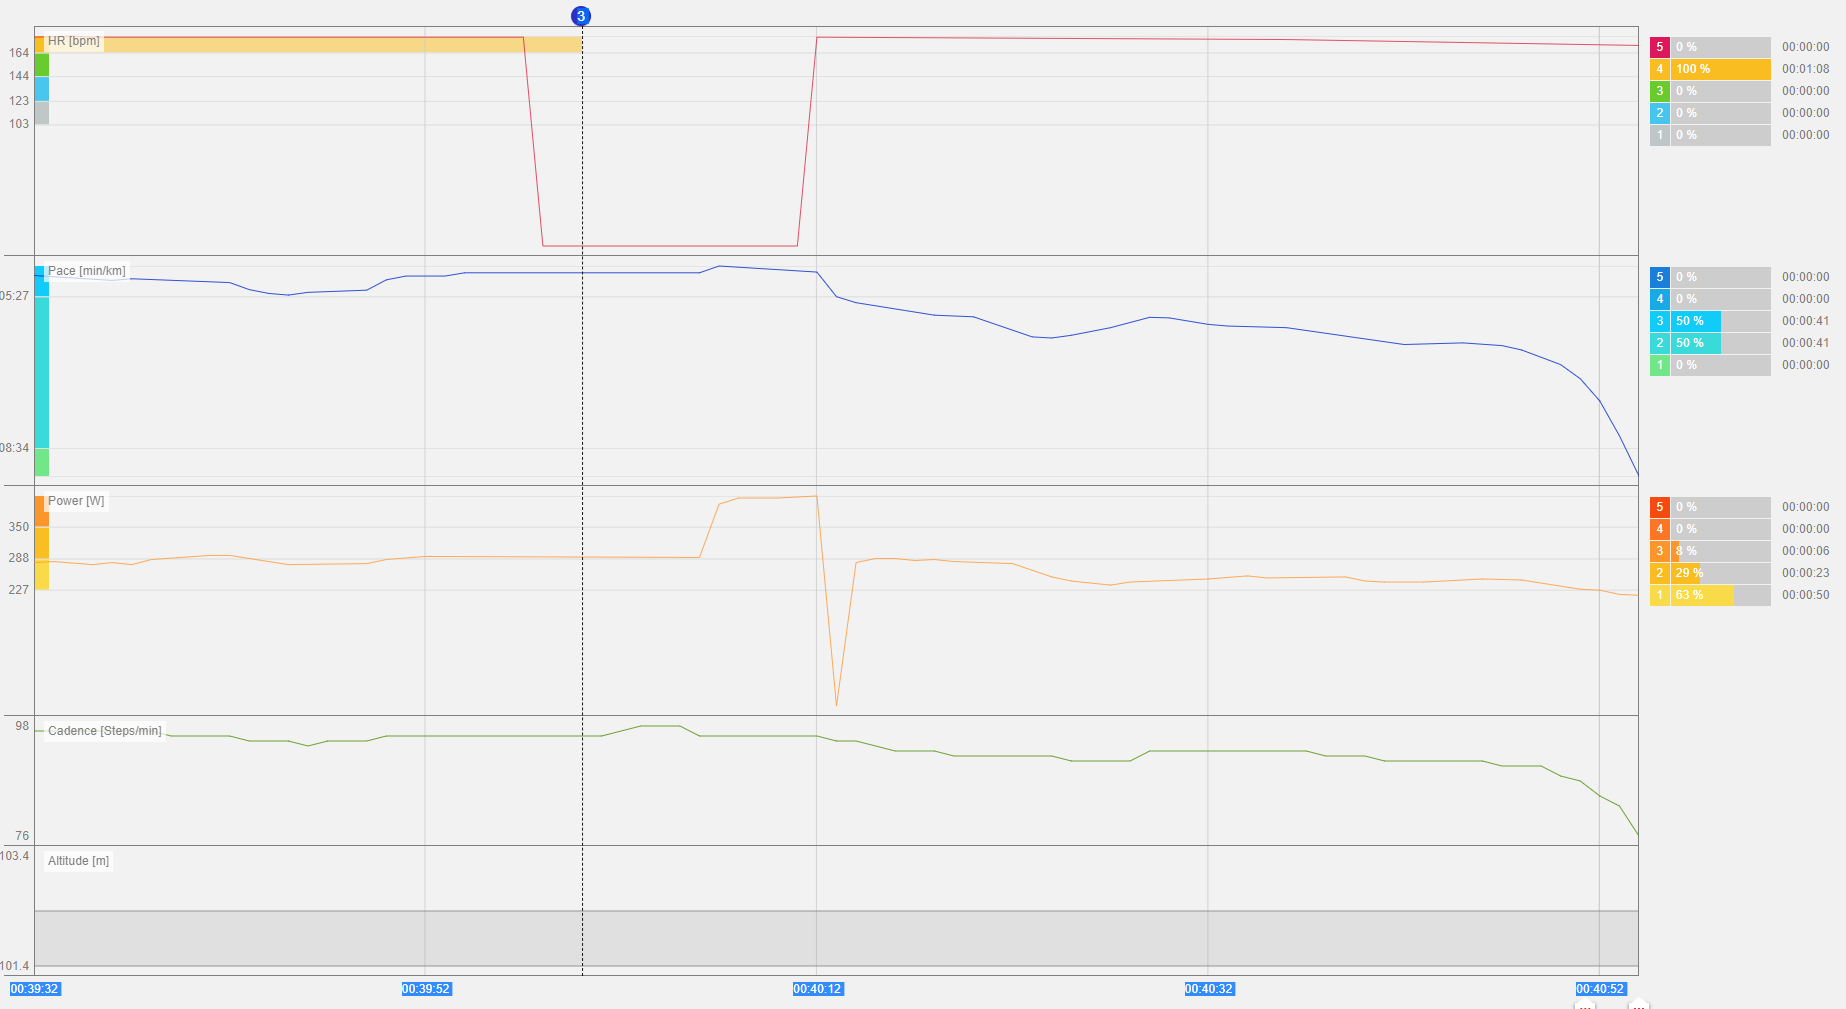1846x1009 pixels.
Task: Click the 00:40:12 time axis label
Action: point(818,989)
